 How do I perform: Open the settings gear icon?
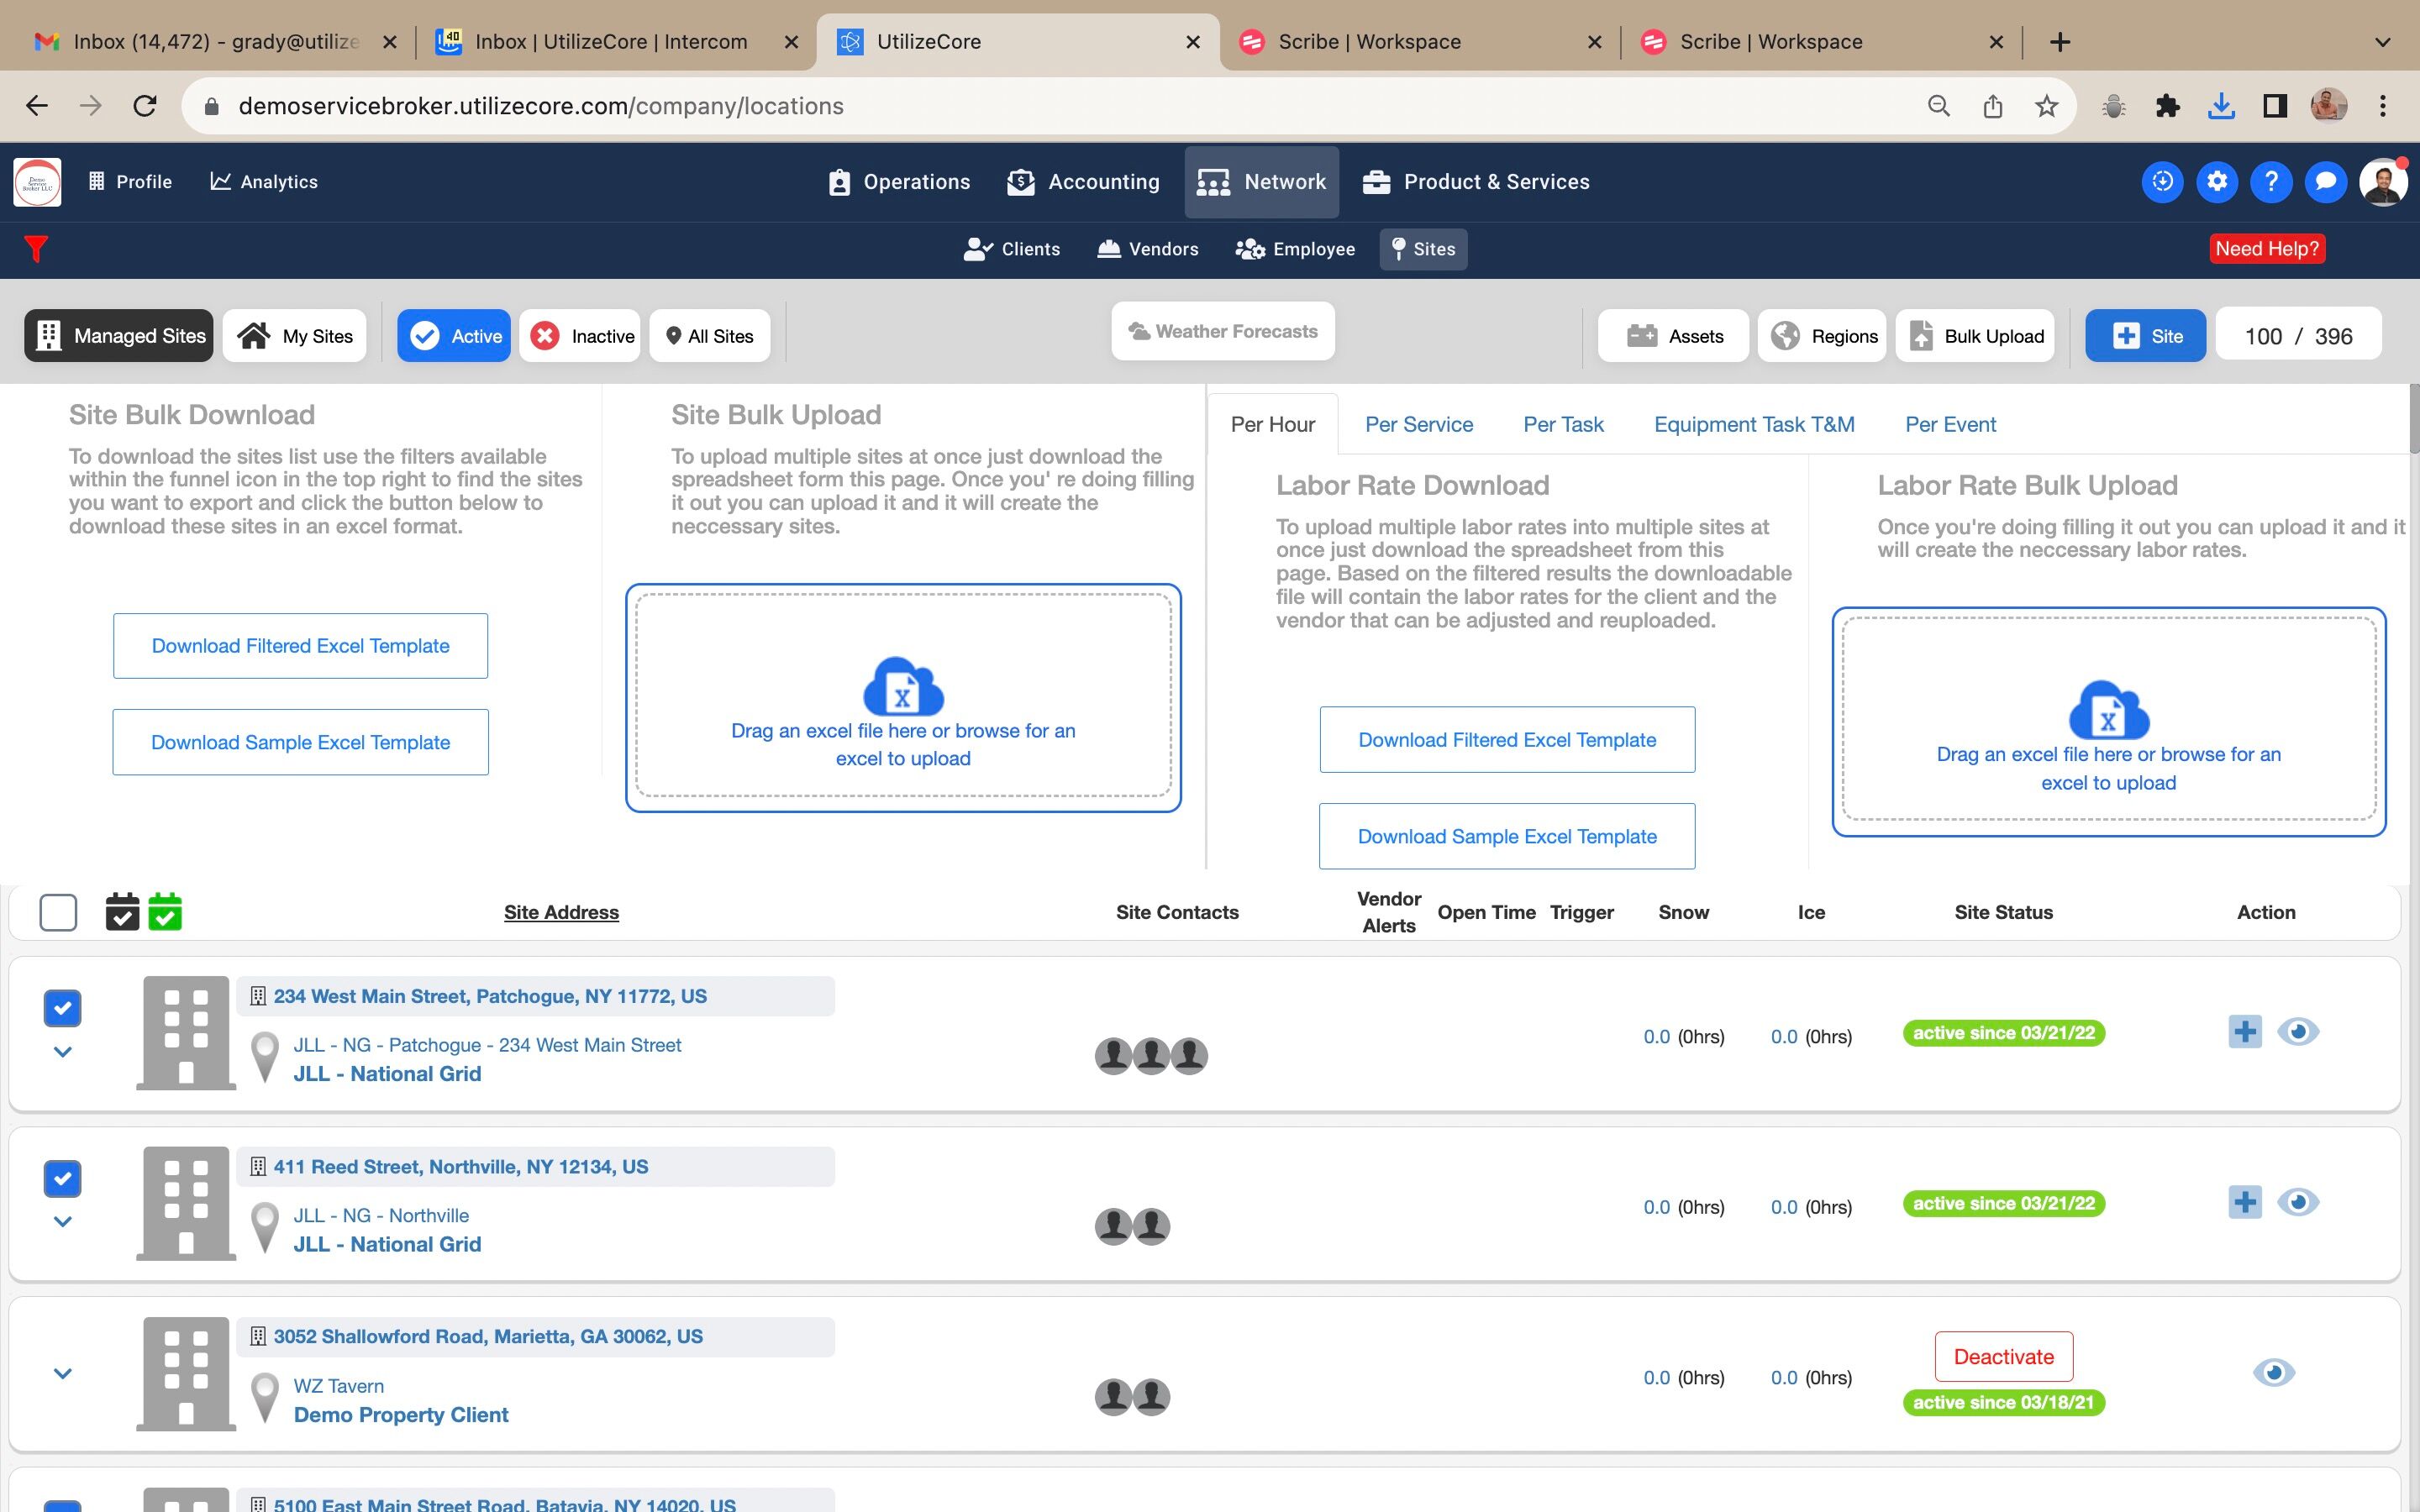[x=2216, y=182]
